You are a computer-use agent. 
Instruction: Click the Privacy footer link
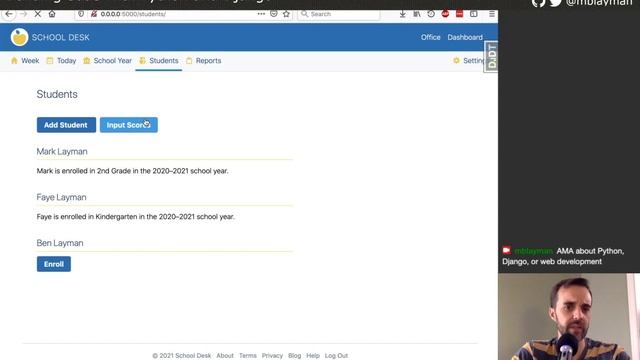pyautogui.click(x=272, y=356)
